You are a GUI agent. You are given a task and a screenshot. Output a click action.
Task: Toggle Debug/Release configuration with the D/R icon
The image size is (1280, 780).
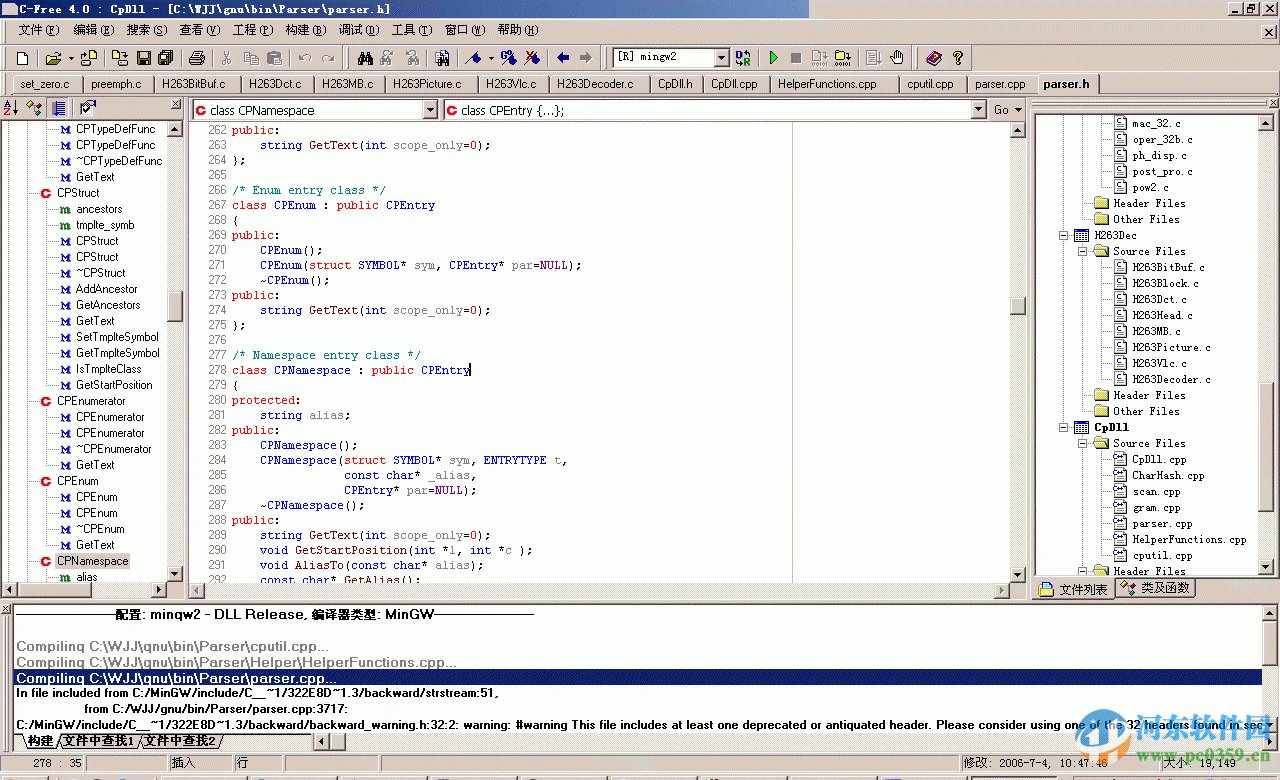[x=744, y=57]
